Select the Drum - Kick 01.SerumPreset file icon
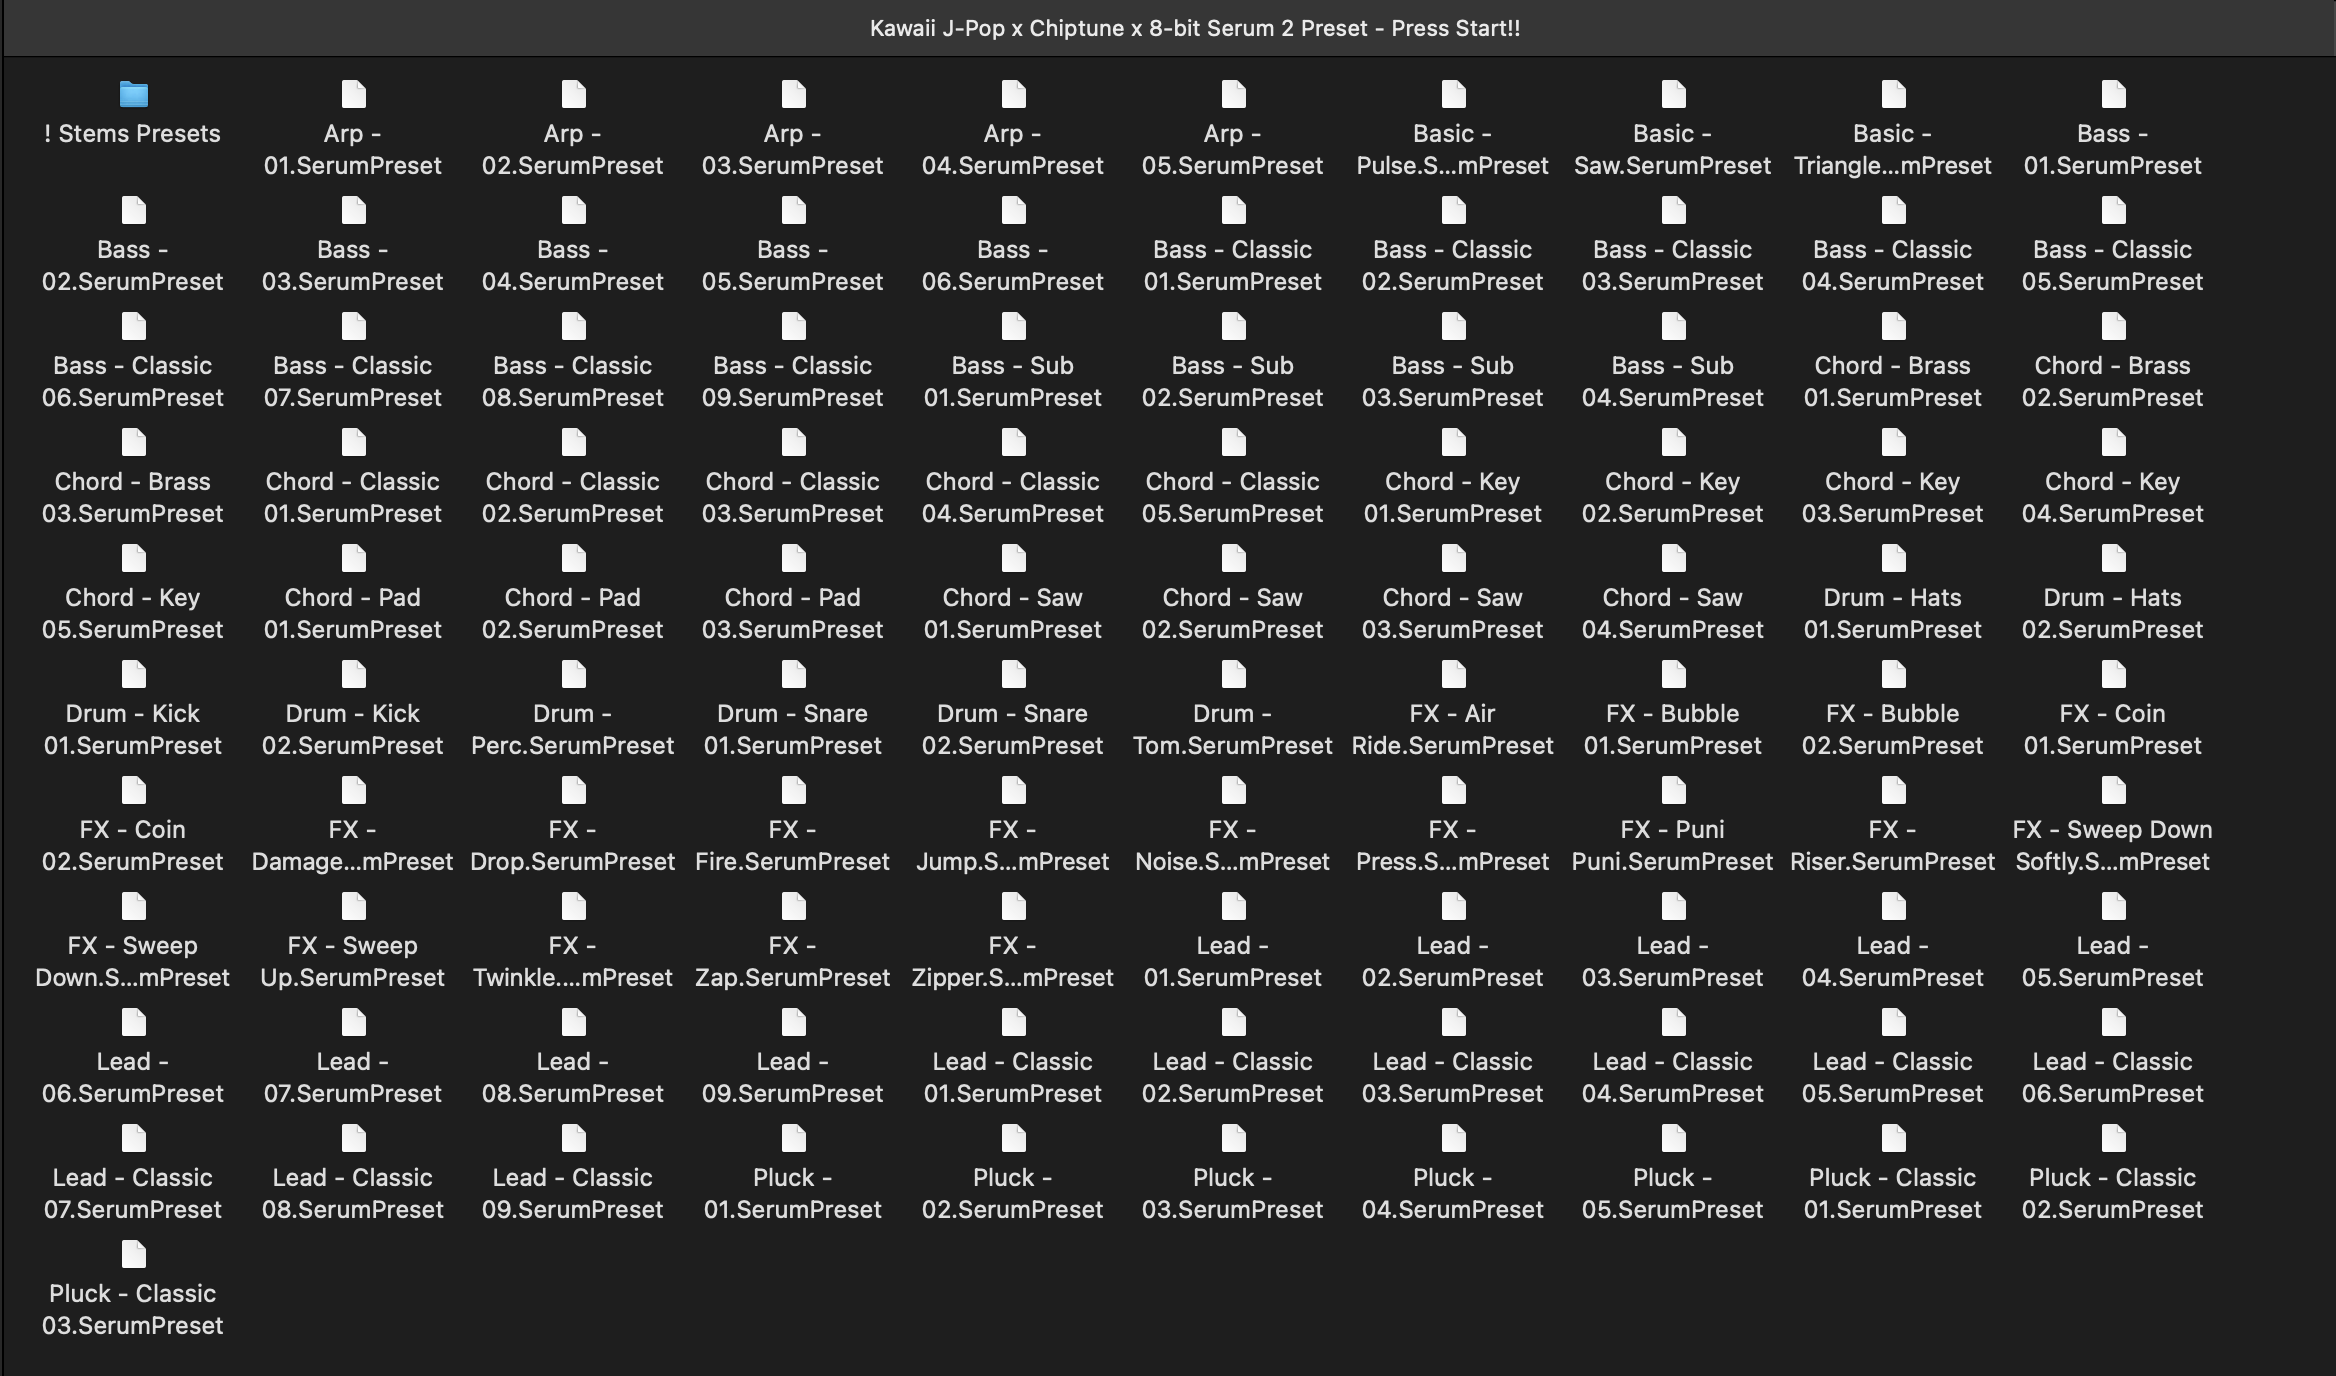 pyautogui.click(x=133, y=675)
